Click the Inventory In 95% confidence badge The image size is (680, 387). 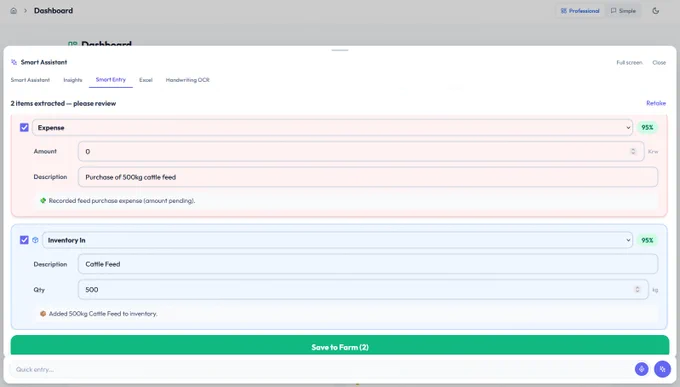coord(647,240)
